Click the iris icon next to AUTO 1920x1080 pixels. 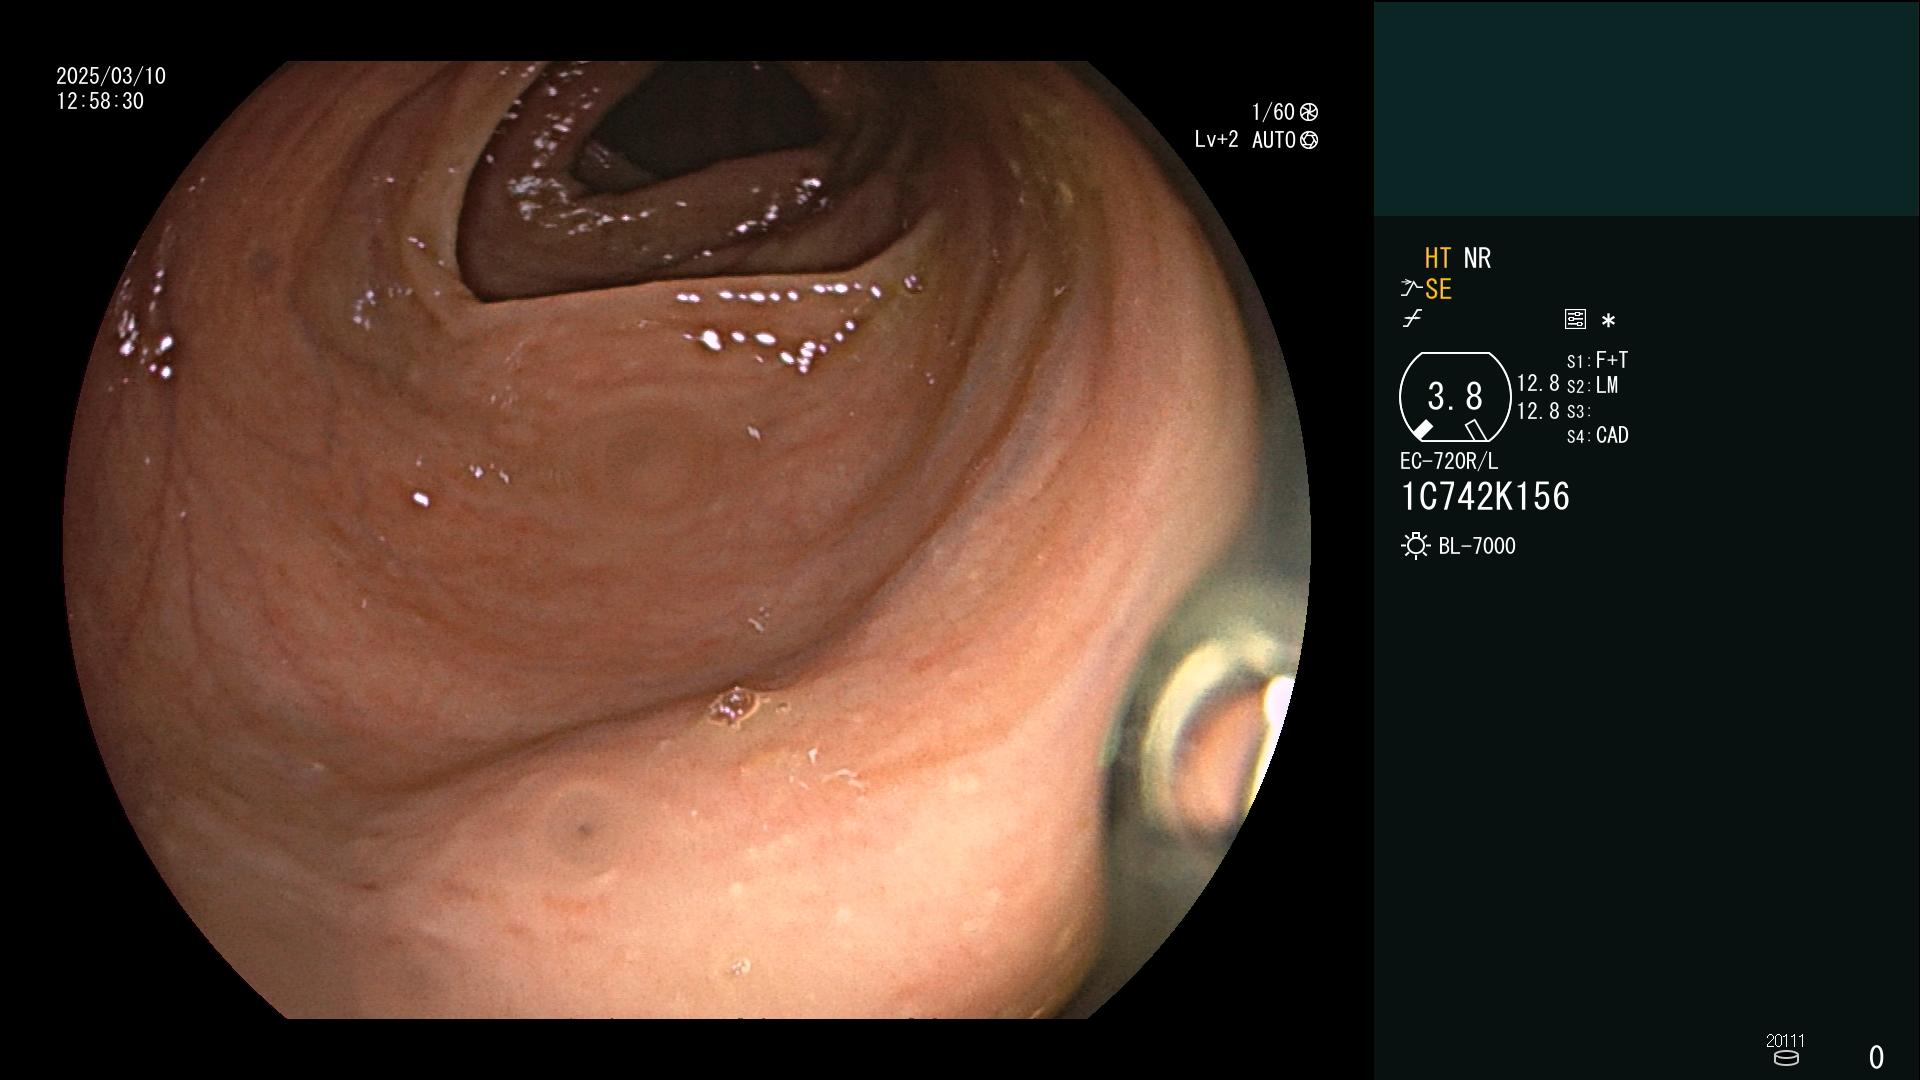coord(1309,140)
